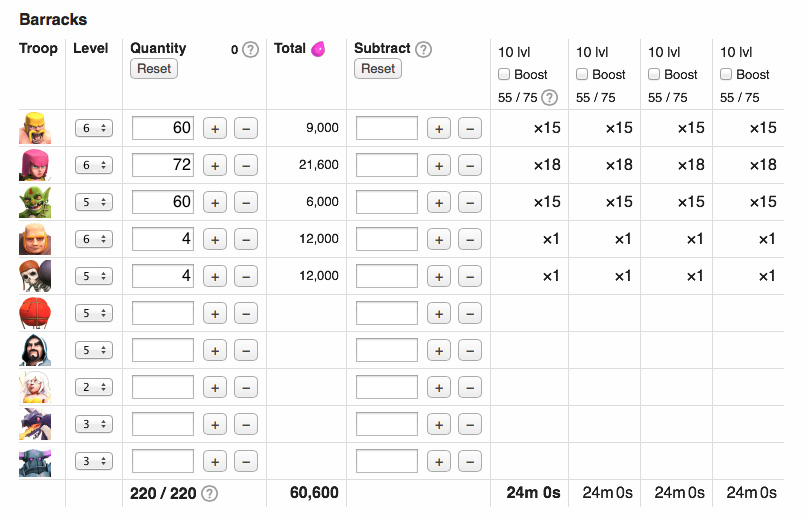Click the Giant troop icon
Screen dimensions: 807x519
[x=35, y=239]
